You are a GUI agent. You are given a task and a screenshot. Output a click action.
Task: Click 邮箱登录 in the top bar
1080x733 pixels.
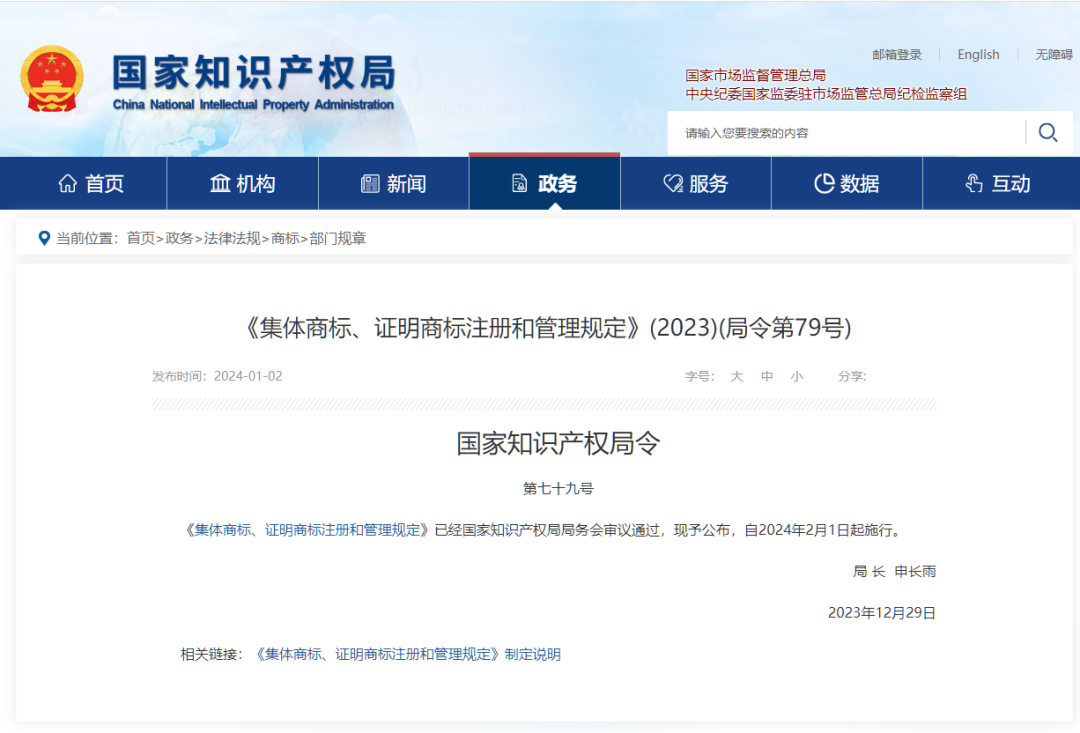point(897,54)
